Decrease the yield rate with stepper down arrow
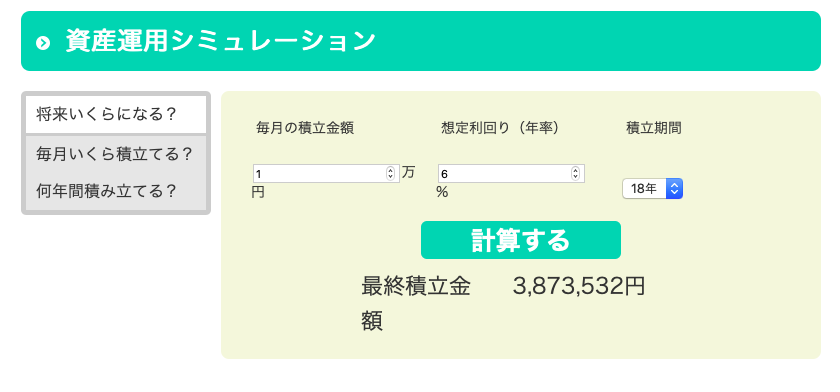 click(576, 177)
